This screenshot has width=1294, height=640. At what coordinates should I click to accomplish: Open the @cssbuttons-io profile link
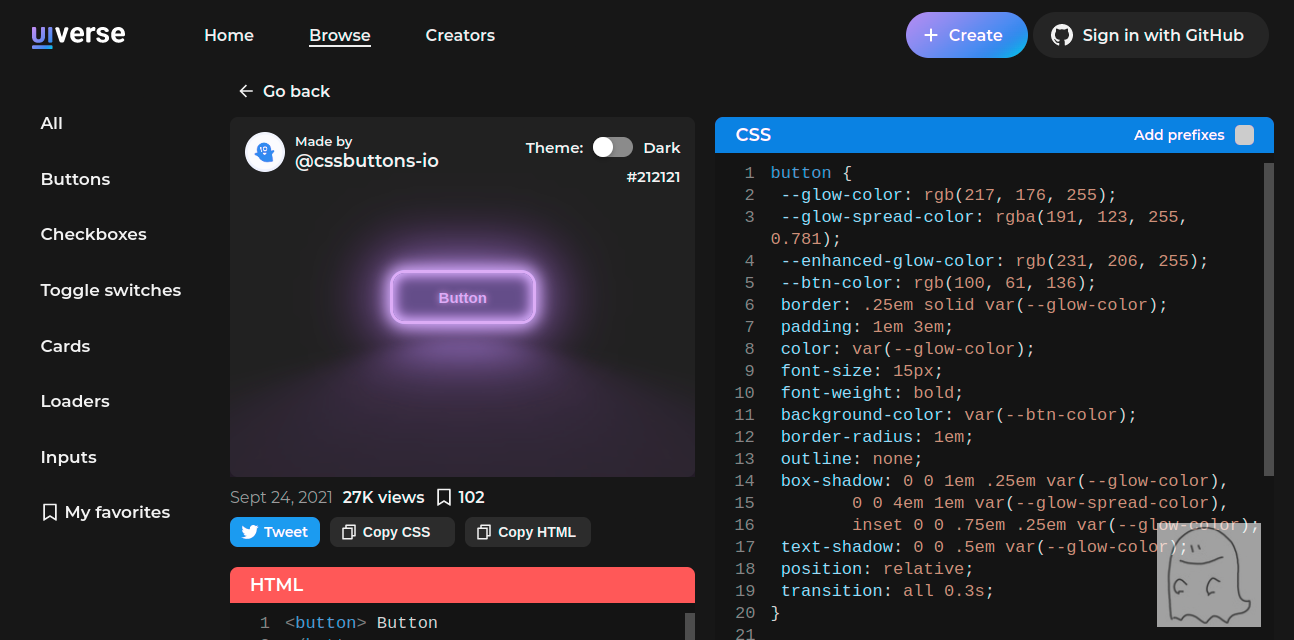(x=367, y=160)
